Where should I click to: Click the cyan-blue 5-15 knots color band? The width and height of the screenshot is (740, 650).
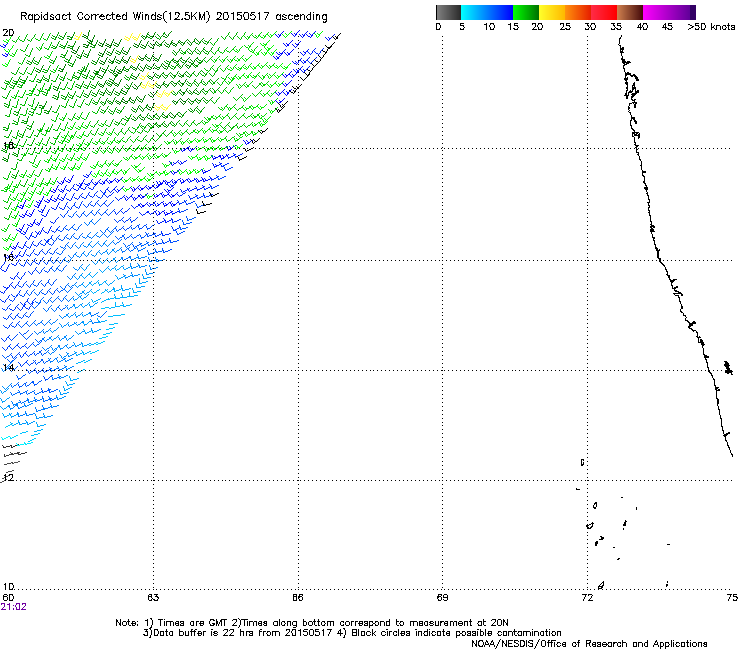coord(487,12)
